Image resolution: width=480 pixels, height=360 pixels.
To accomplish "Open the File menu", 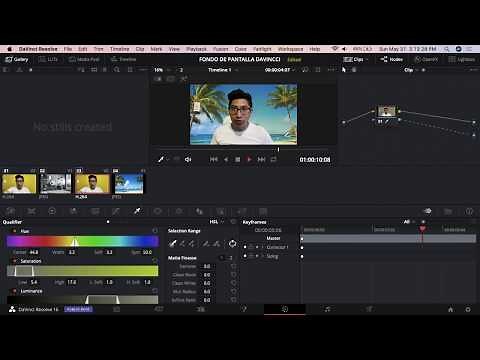I will coord(68,49).
